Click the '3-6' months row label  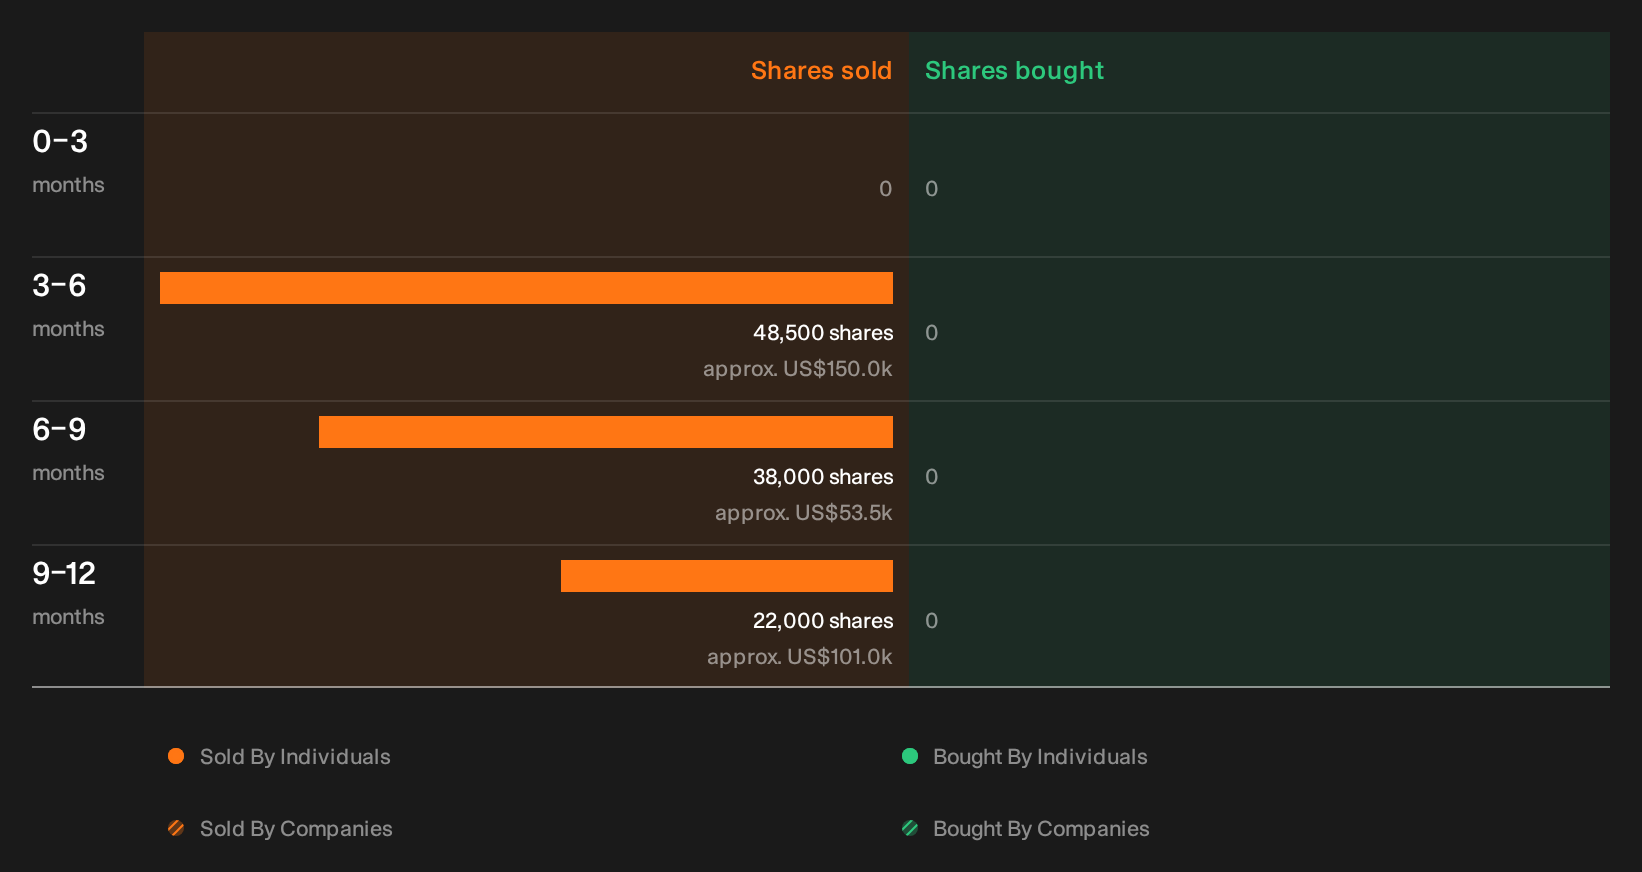(x=59, y=286)
